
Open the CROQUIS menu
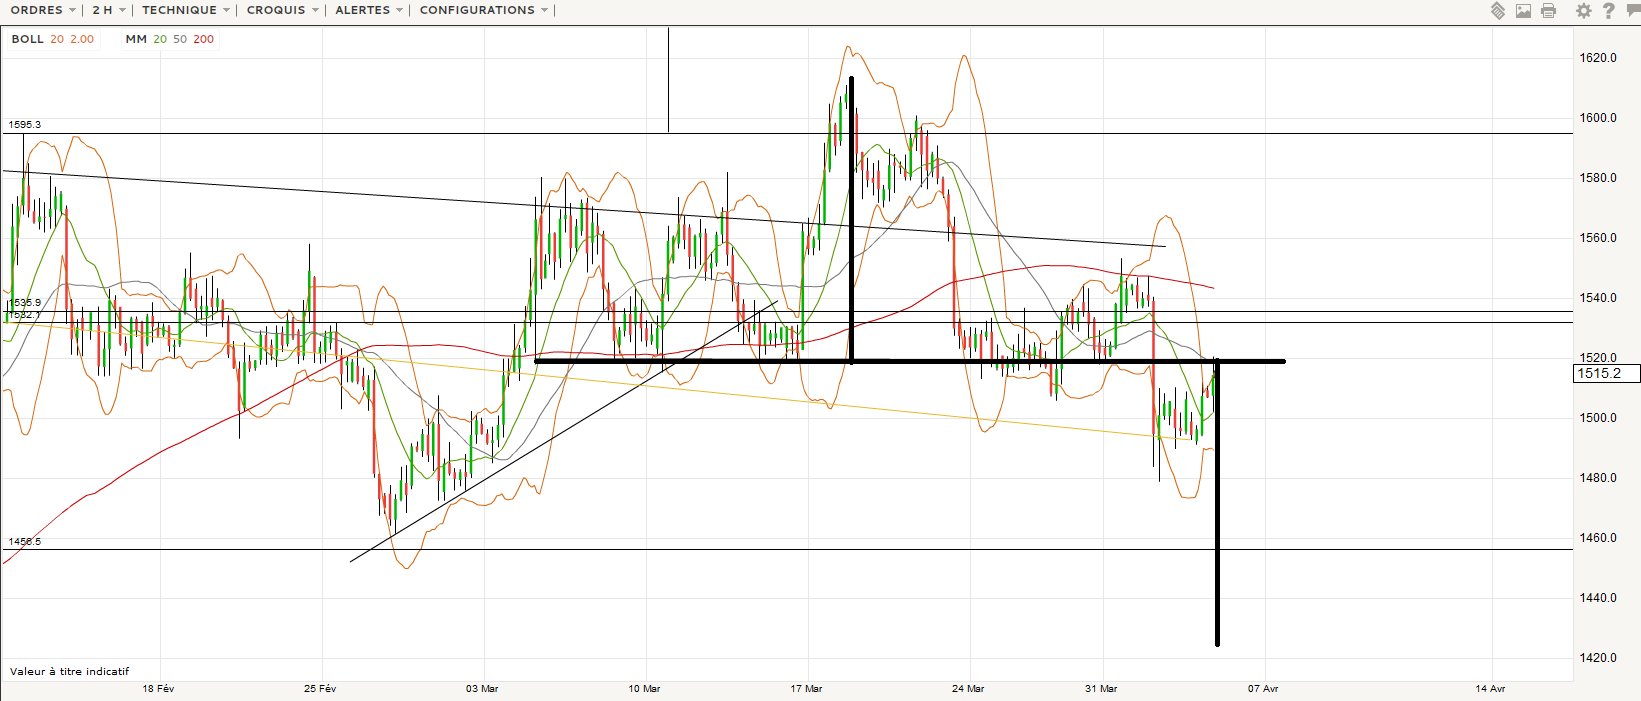(x=283, y=10)
